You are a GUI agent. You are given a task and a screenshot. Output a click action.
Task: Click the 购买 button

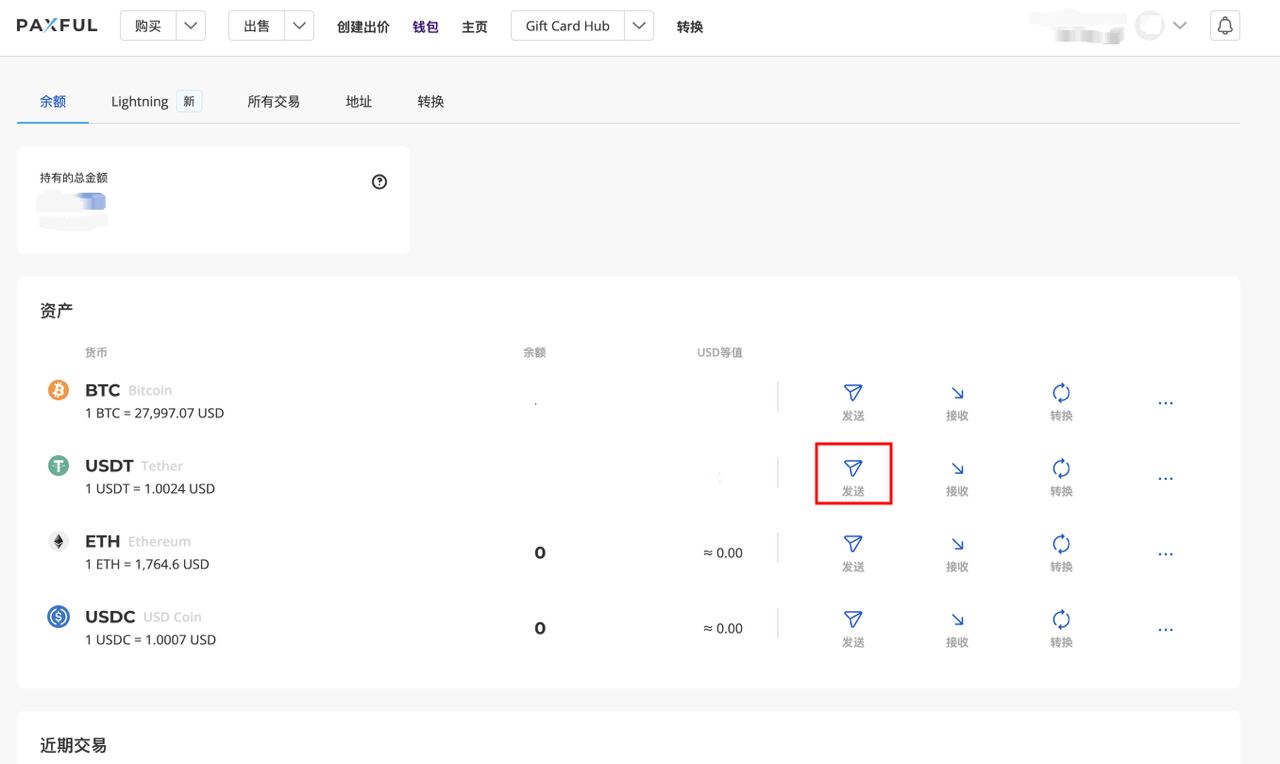point(148,26)
